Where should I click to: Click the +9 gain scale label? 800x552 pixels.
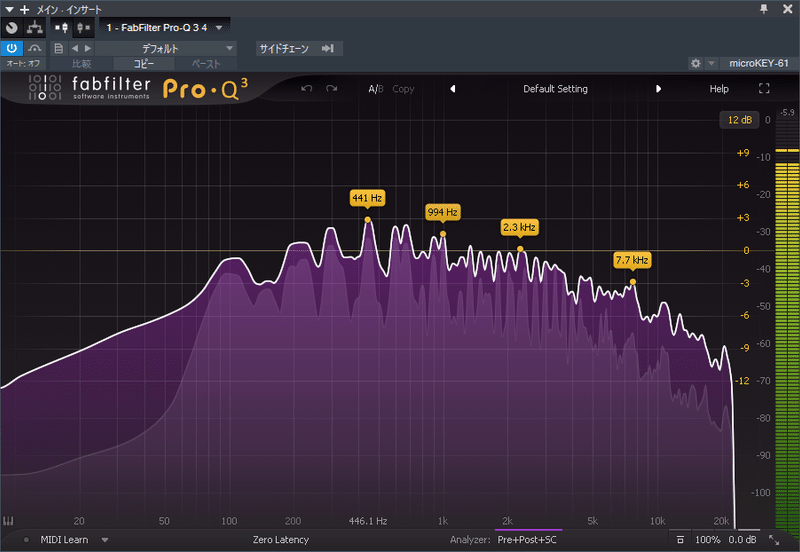pos(743,153)
